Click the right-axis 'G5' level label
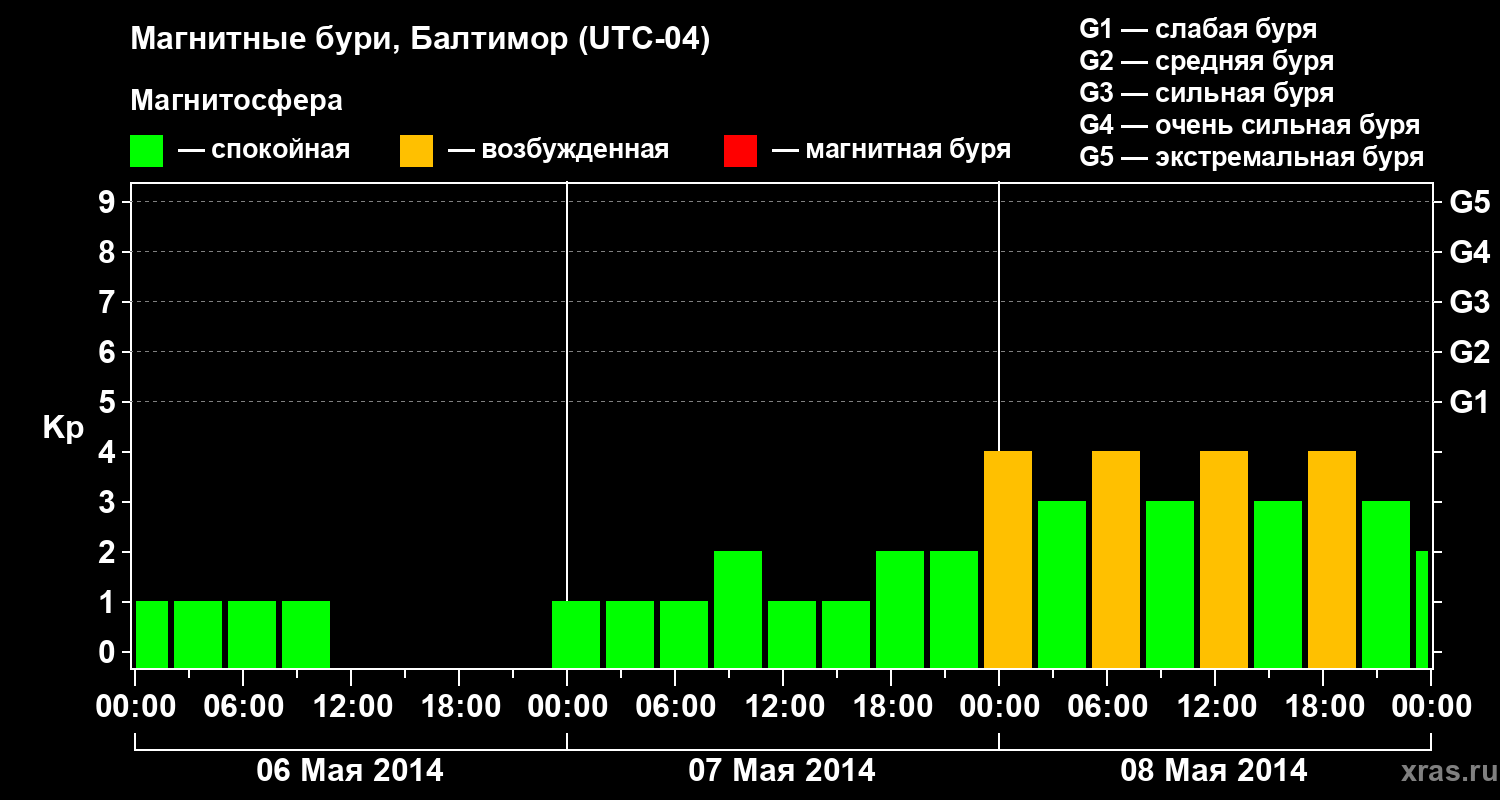This screenshot has height=800, width=1500. pyautogui.click(x=1469, y=202)
